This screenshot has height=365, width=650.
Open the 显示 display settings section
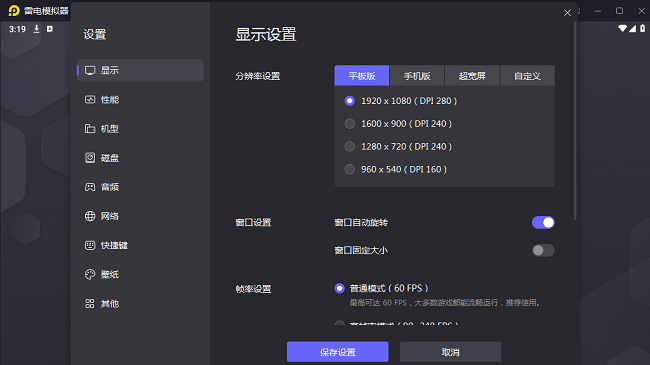(140, 71)
